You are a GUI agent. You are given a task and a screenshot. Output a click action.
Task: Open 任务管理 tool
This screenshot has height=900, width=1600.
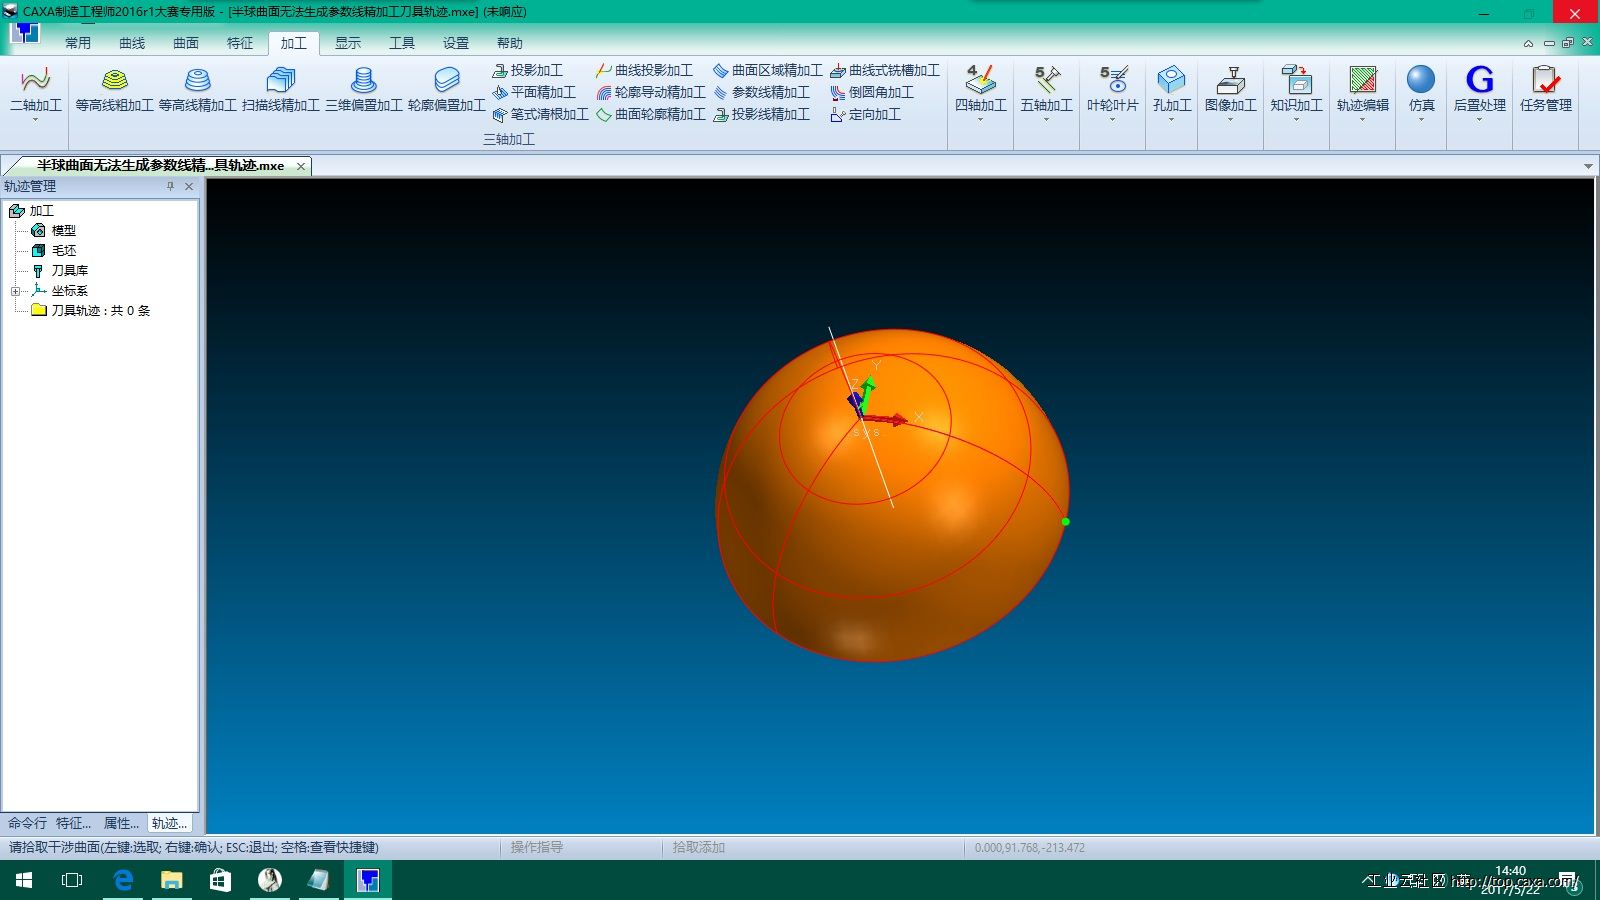[1545, 91]
